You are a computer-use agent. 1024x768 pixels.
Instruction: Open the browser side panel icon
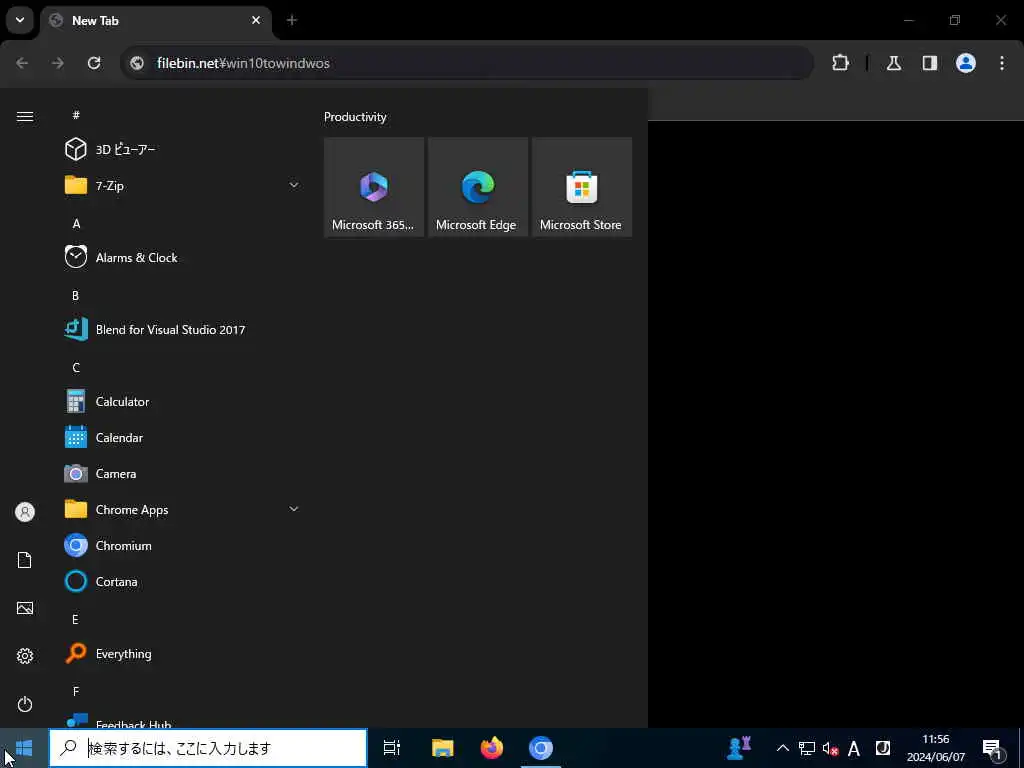[x=930, y=63]
